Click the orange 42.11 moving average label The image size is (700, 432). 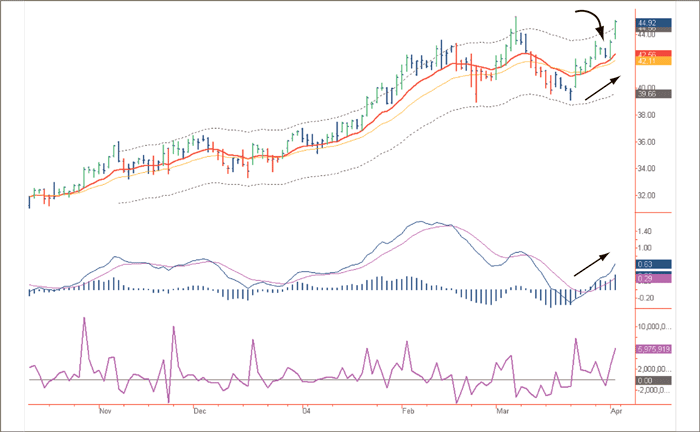coord(651,63)
